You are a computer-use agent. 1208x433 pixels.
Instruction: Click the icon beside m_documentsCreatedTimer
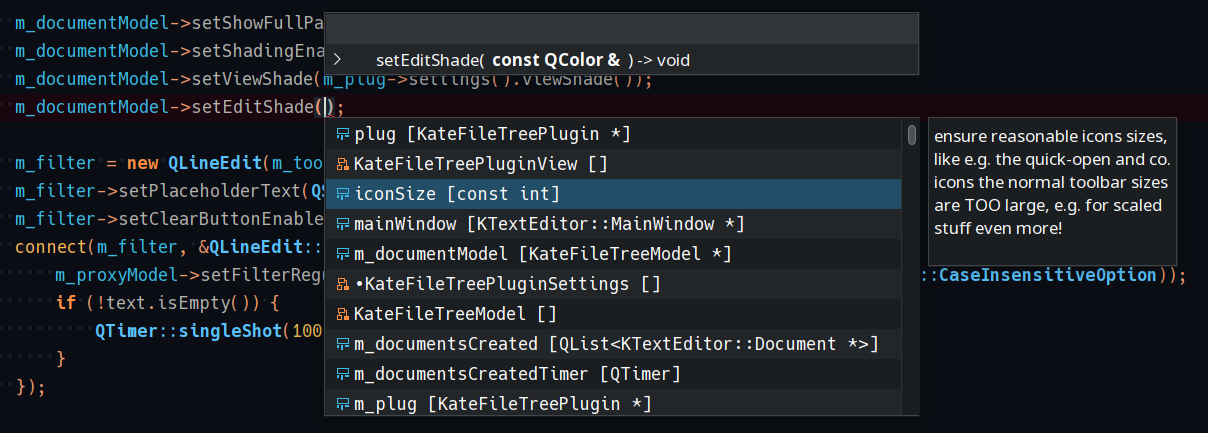tap(343, 374)
